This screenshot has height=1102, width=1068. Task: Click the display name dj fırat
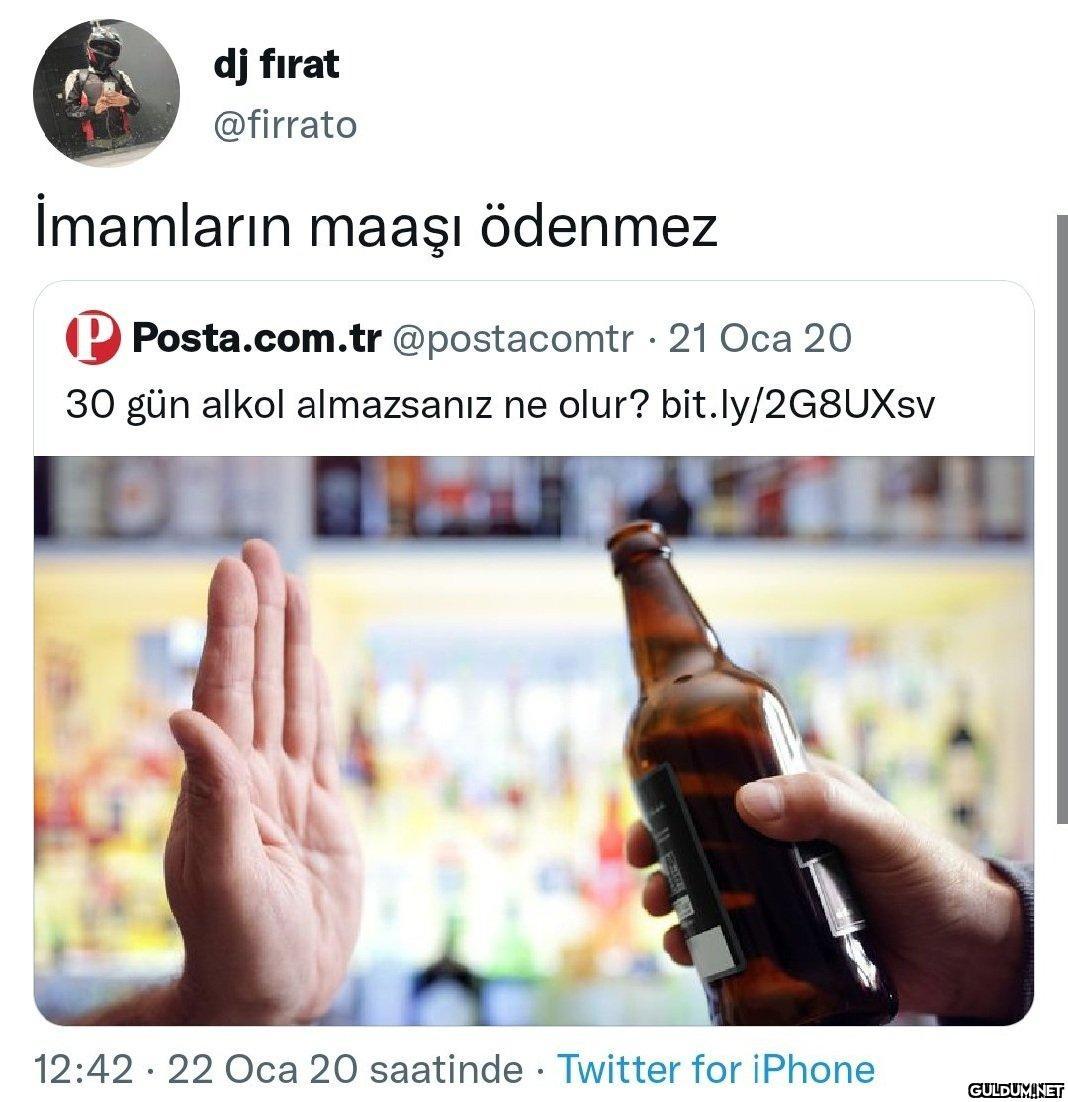pos(276,67)
